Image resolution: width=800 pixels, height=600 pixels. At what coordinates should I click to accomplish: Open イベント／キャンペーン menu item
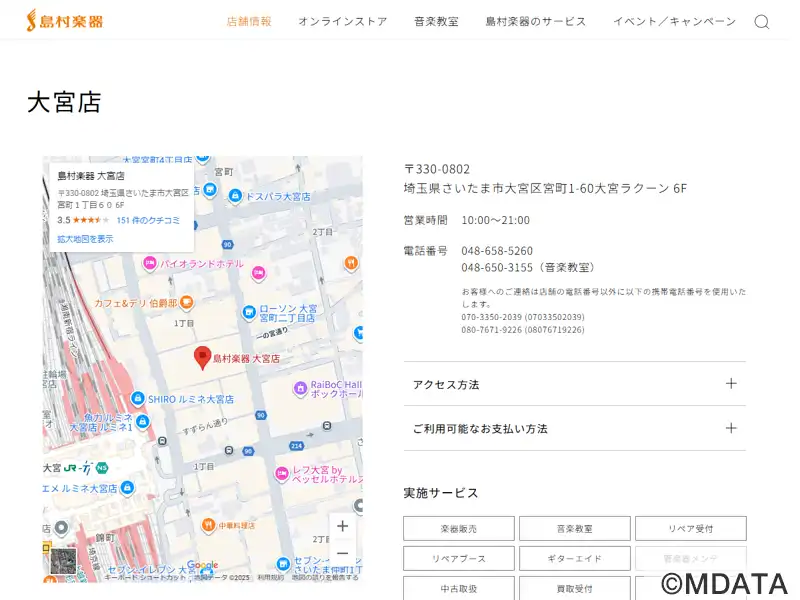click(674, 21)
